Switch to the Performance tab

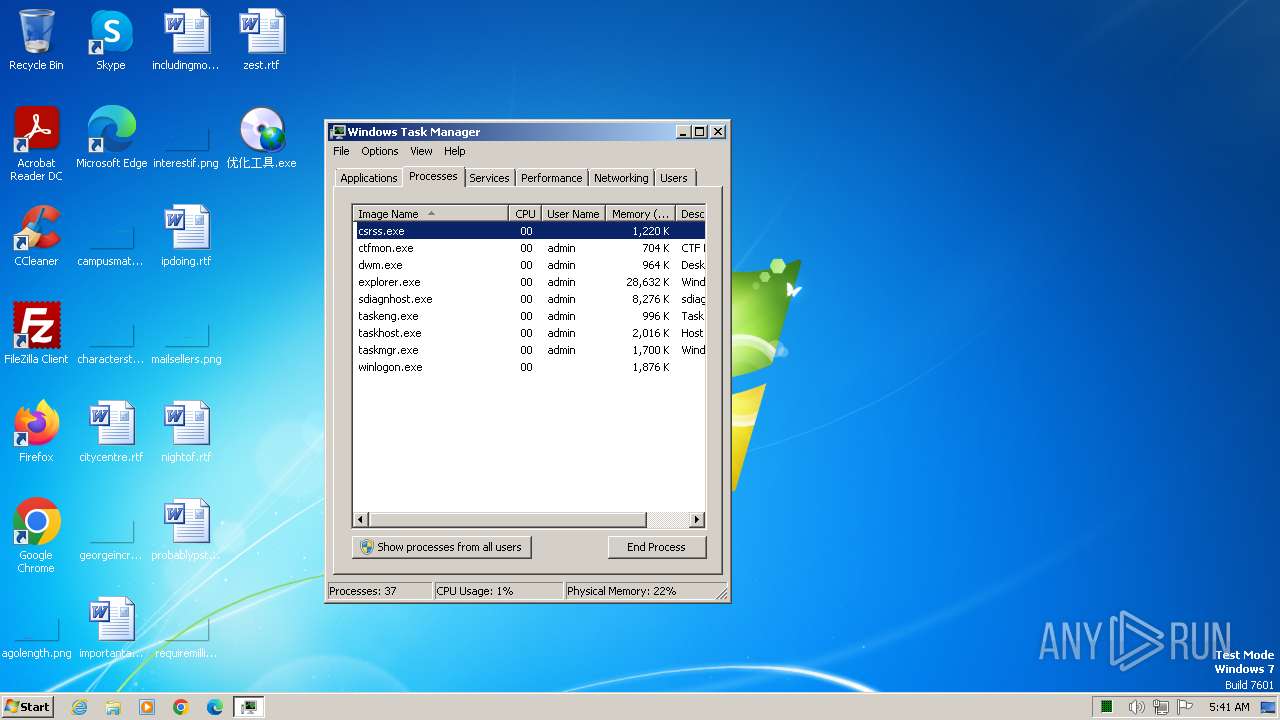tap(551, 178)
